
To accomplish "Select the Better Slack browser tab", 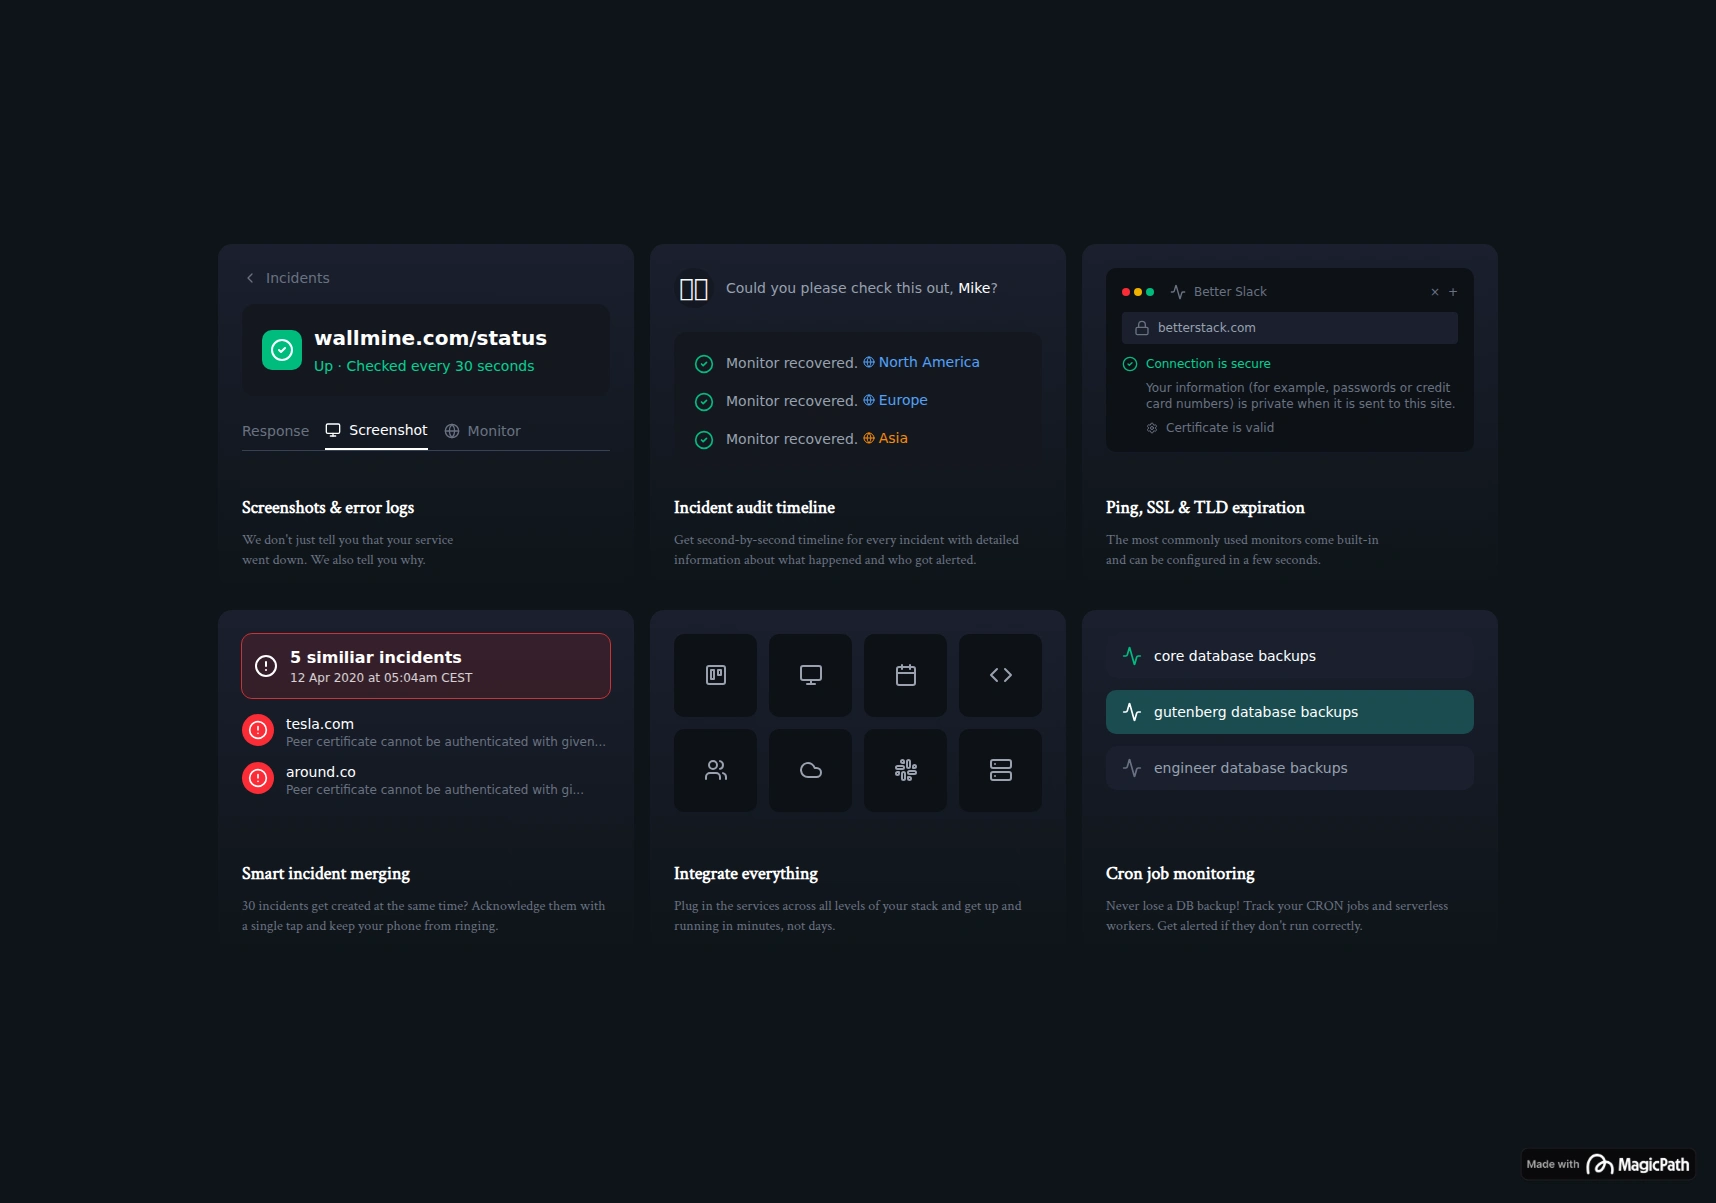I will click(1218, 292).
